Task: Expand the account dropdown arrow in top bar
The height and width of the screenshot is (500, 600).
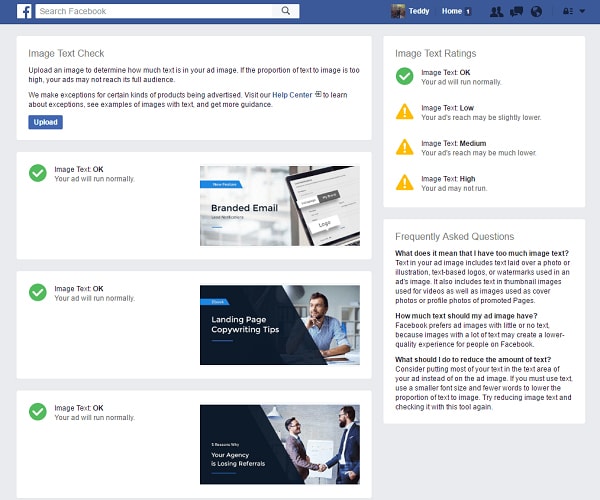Action: 583,12
